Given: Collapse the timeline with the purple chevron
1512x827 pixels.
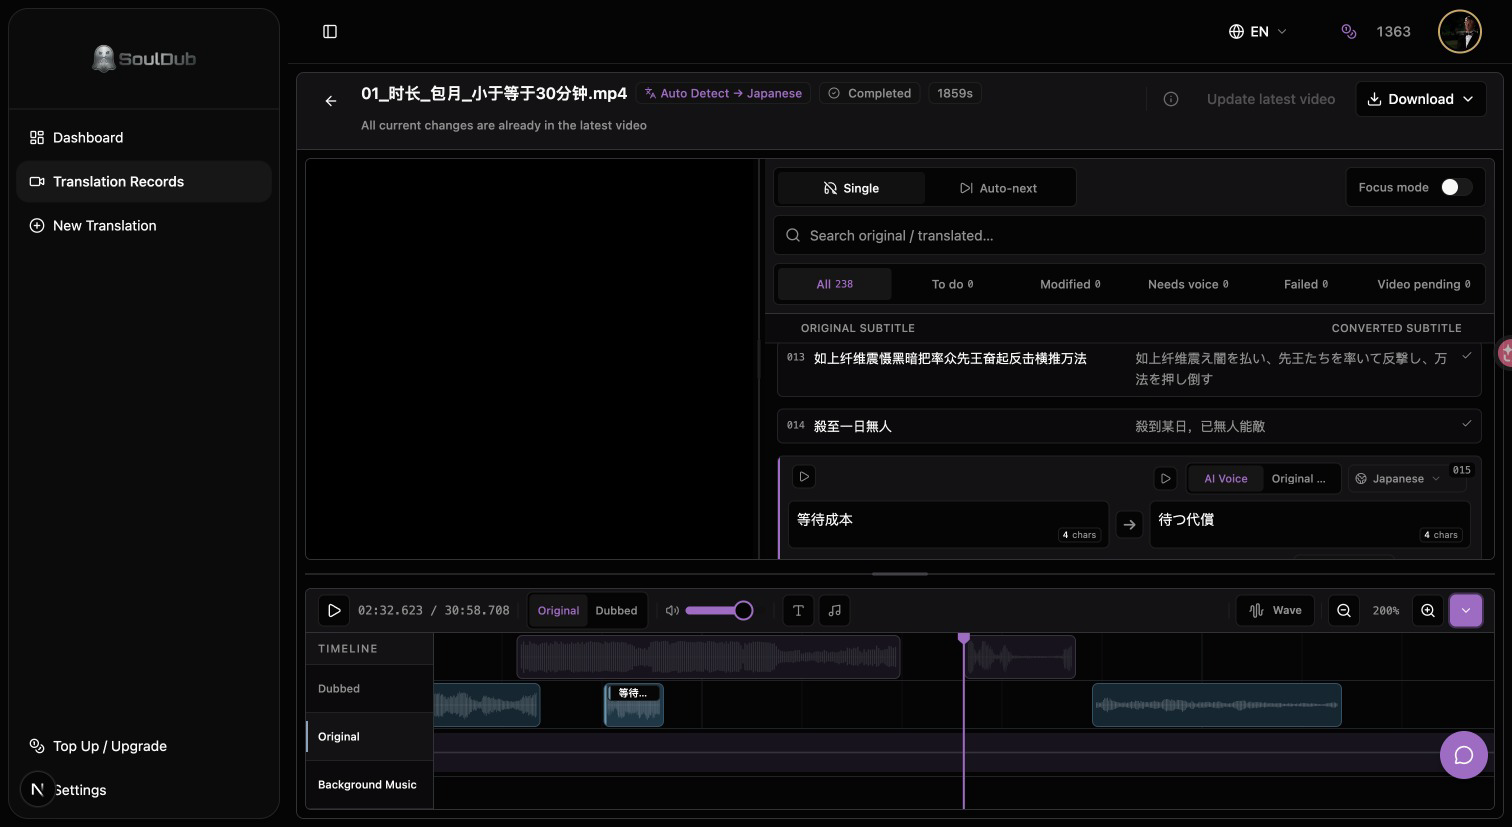Looking at the screenshot, I should [1466, 610].
